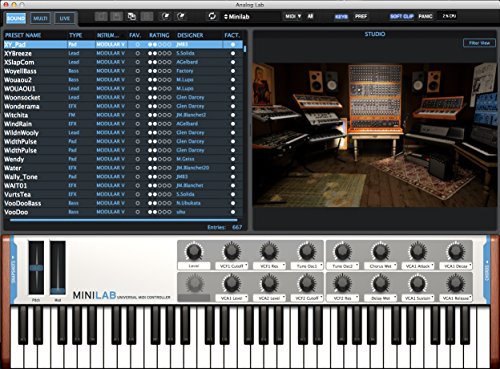Click the VCA2 Level knob
The height and width of the screenshot is (369, 500).
click(x=269, y=284)
